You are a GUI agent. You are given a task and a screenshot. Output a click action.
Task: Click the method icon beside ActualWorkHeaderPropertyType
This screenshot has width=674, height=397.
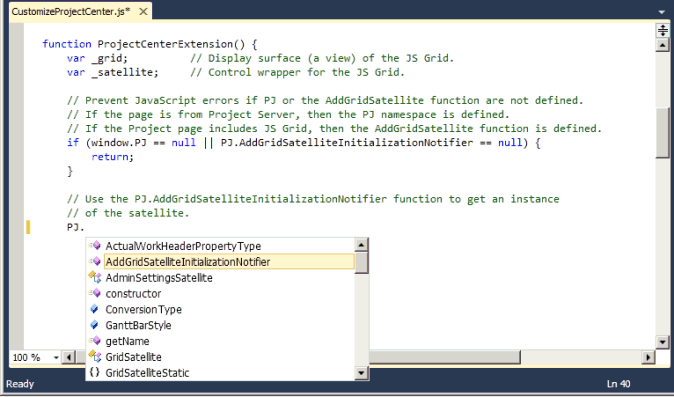point(95,246)
